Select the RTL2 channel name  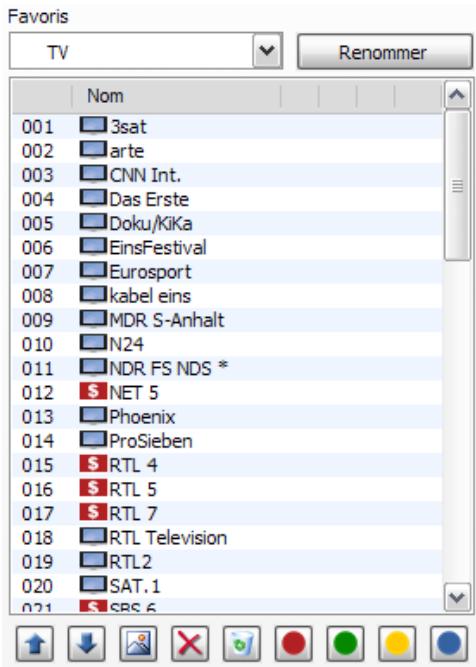pyautogui.click(x=130, y=562)
